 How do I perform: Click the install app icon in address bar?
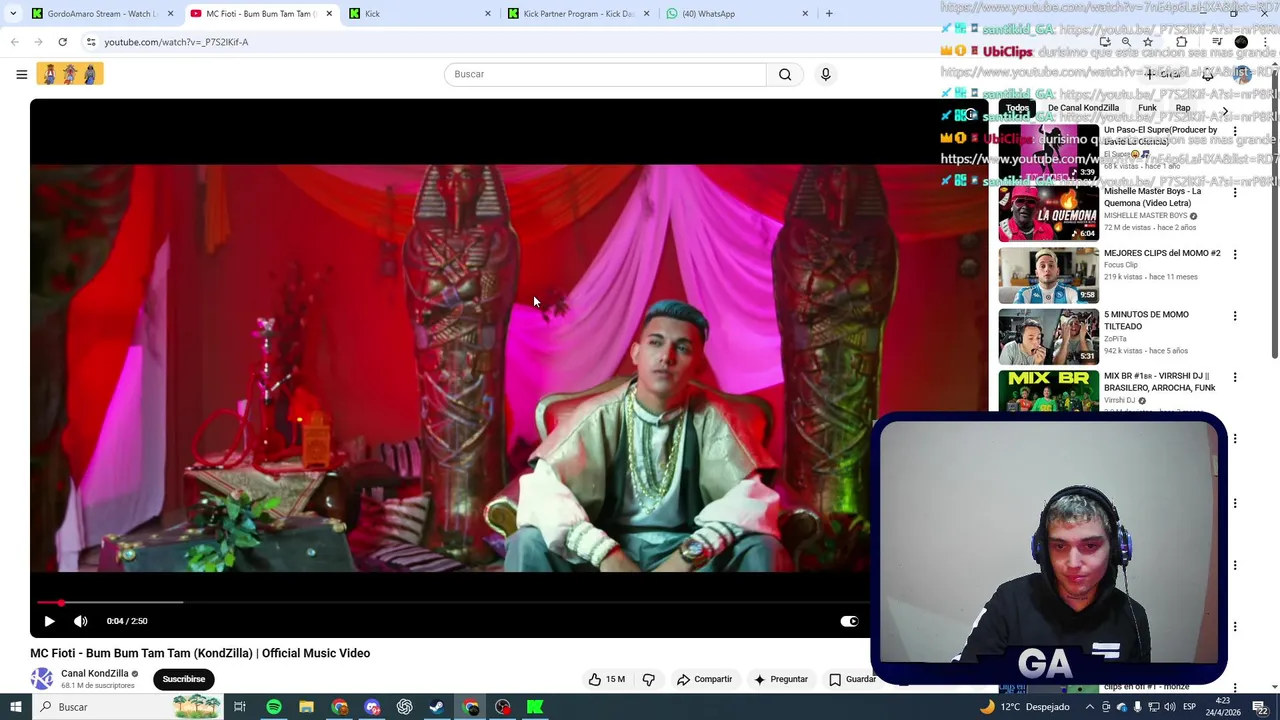[x=1105, y=42]
